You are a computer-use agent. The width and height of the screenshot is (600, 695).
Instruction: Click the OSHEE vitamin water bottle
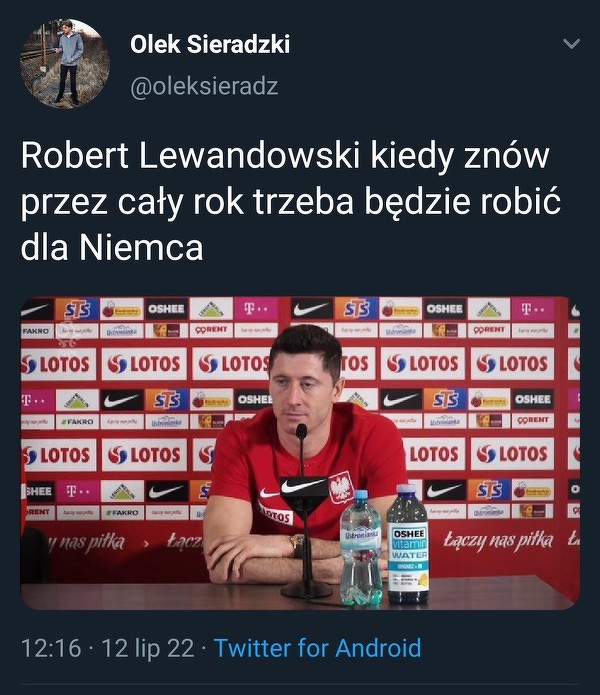click(x=407, y=544)
